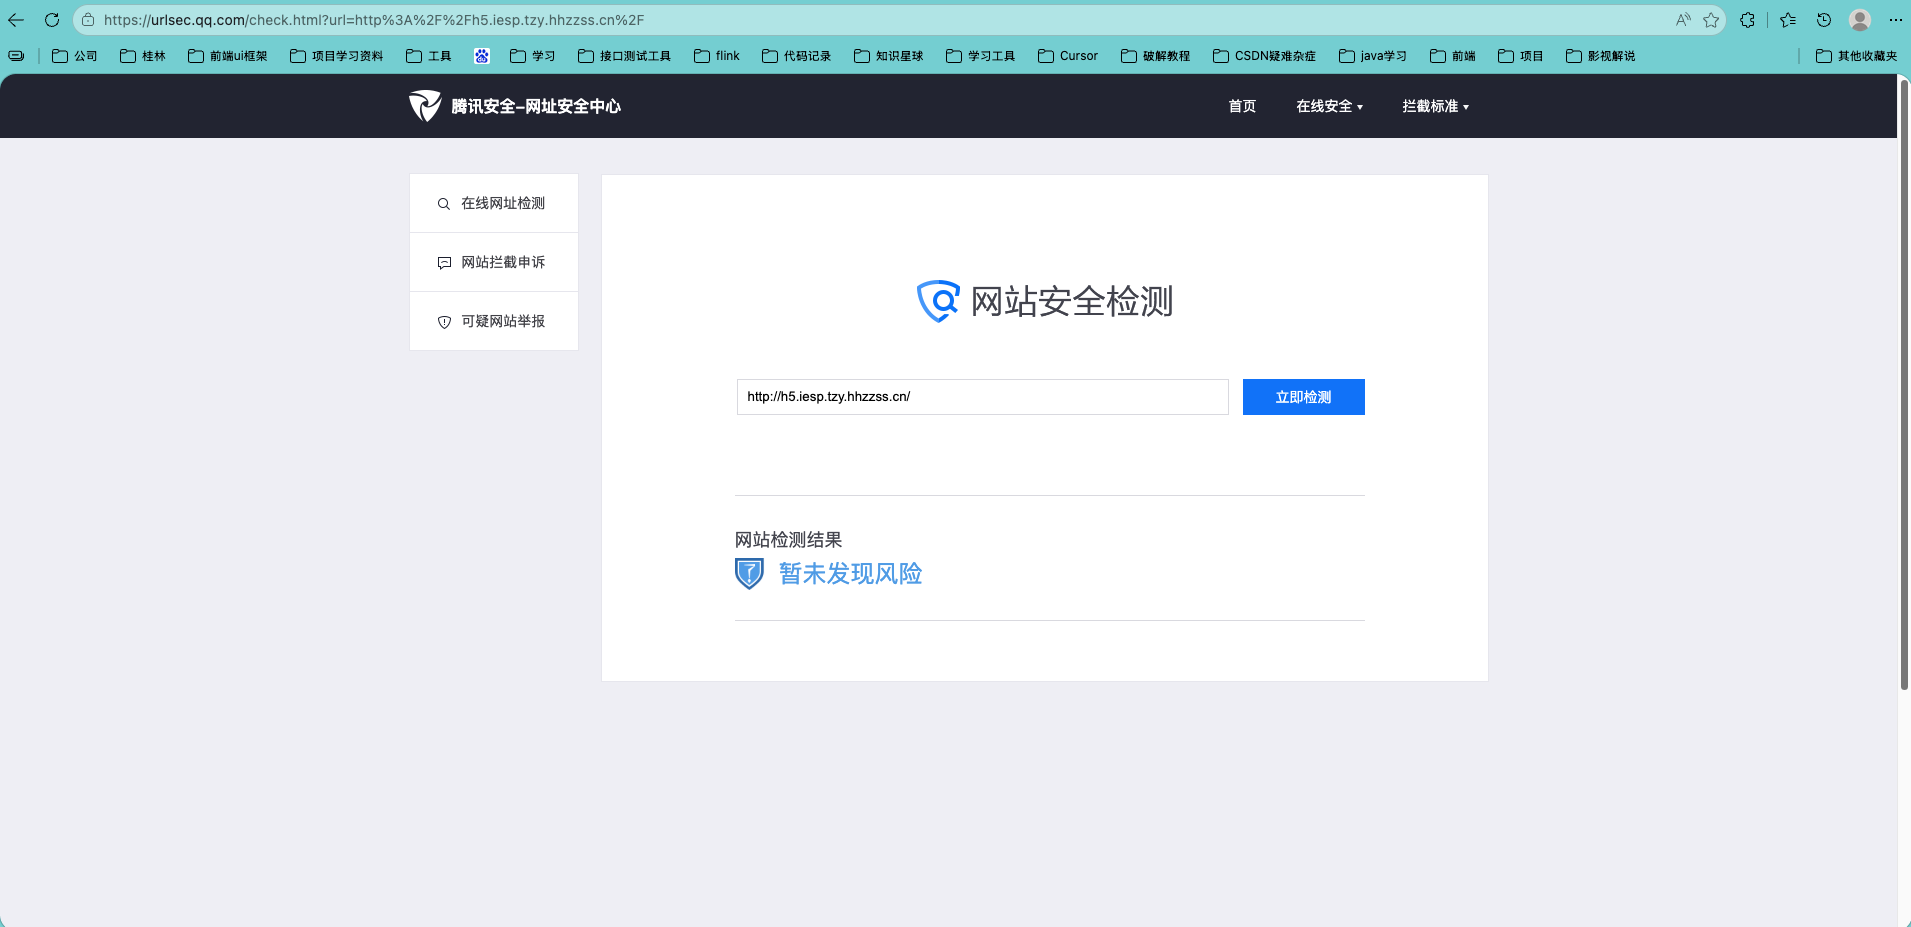Open the 项目学习资料 bookmark folder

pos(337,56)
